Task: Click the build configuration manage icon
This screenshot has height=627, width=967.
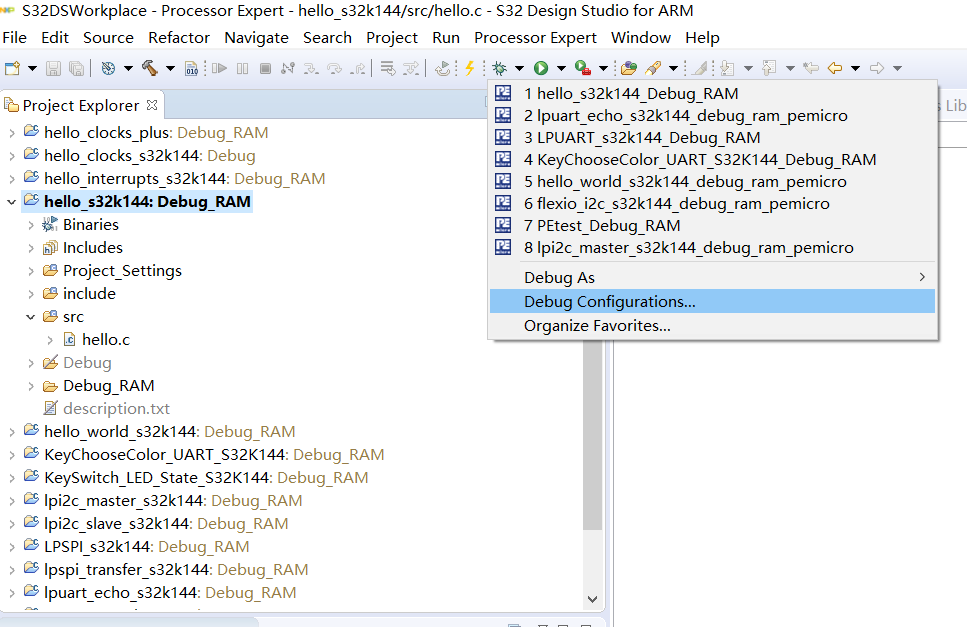Action: pyautogui.click(x=108, y=68)
